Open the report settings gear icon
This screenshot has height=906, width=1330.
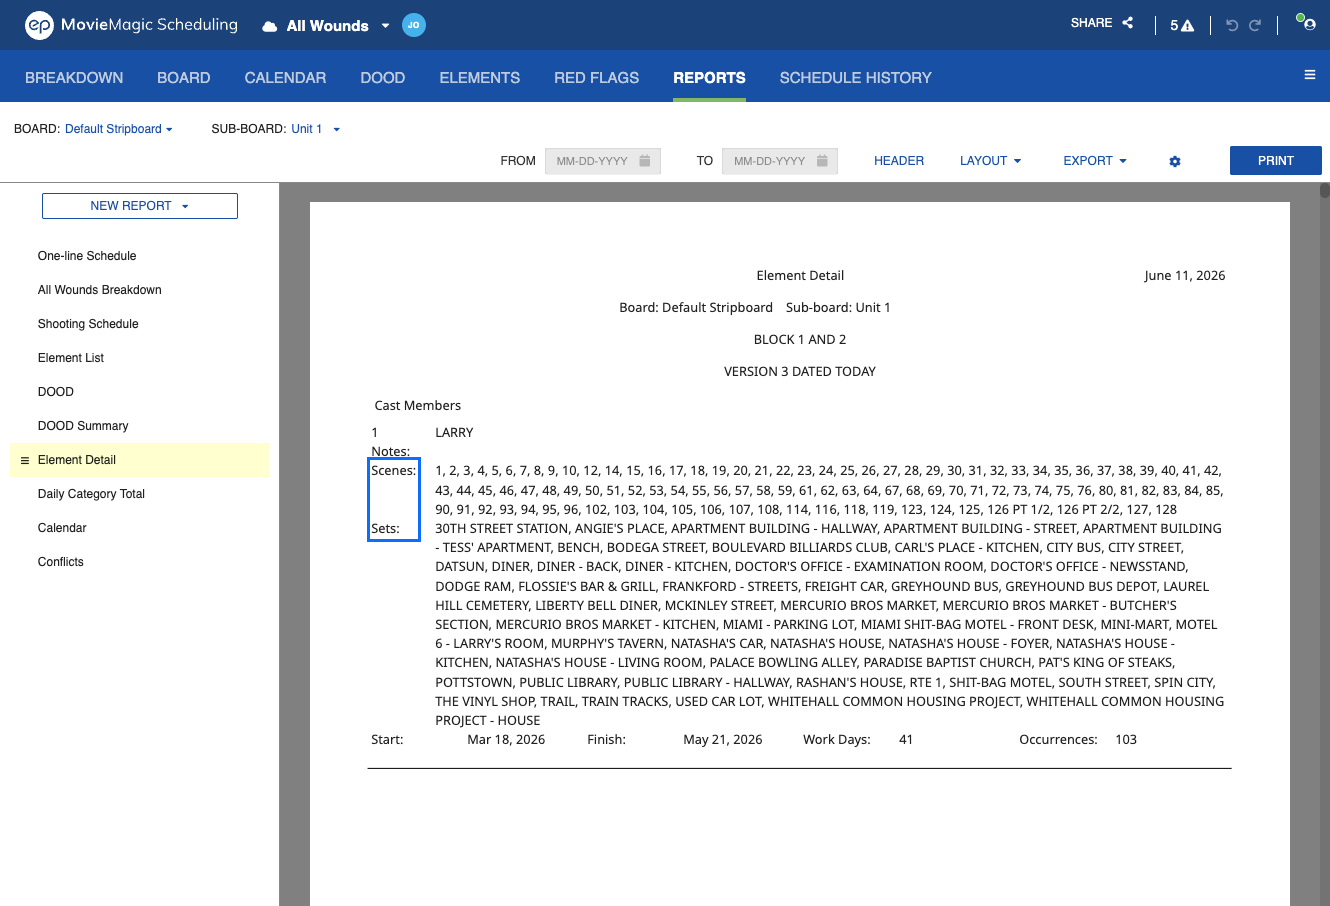pos(1175,161)
